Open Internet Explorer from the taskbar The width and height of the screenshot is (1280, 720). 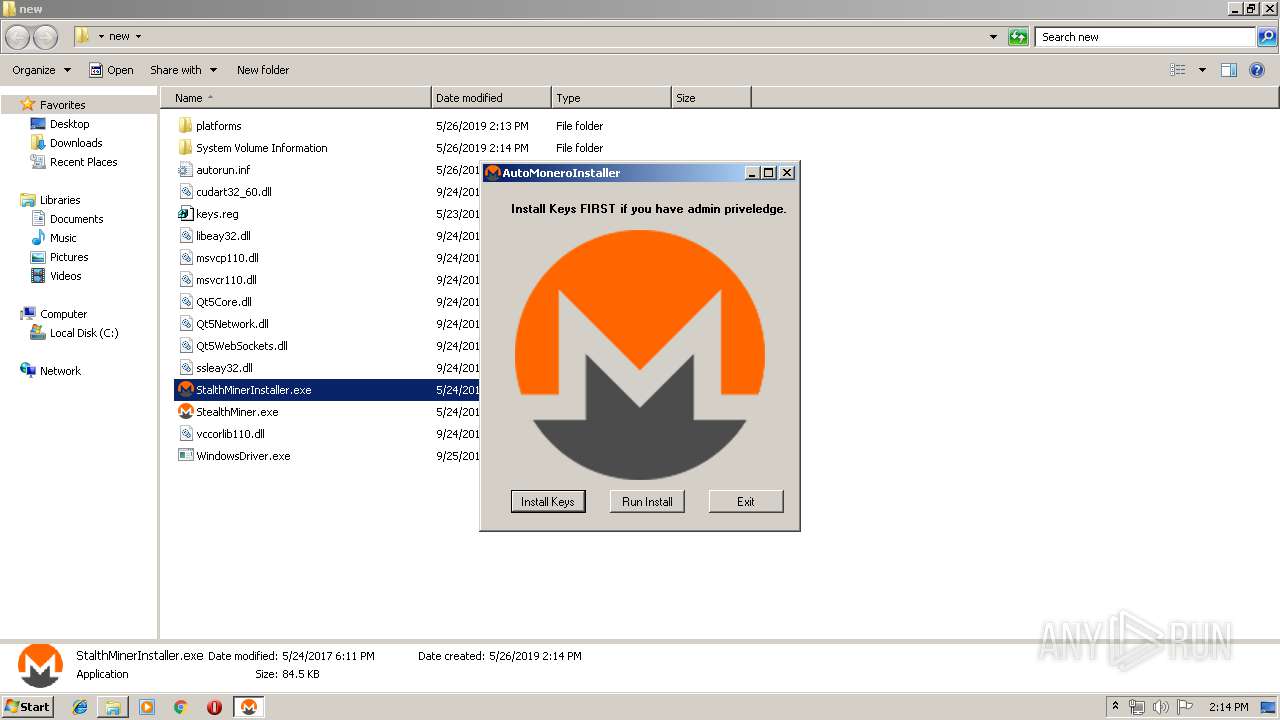80,707
